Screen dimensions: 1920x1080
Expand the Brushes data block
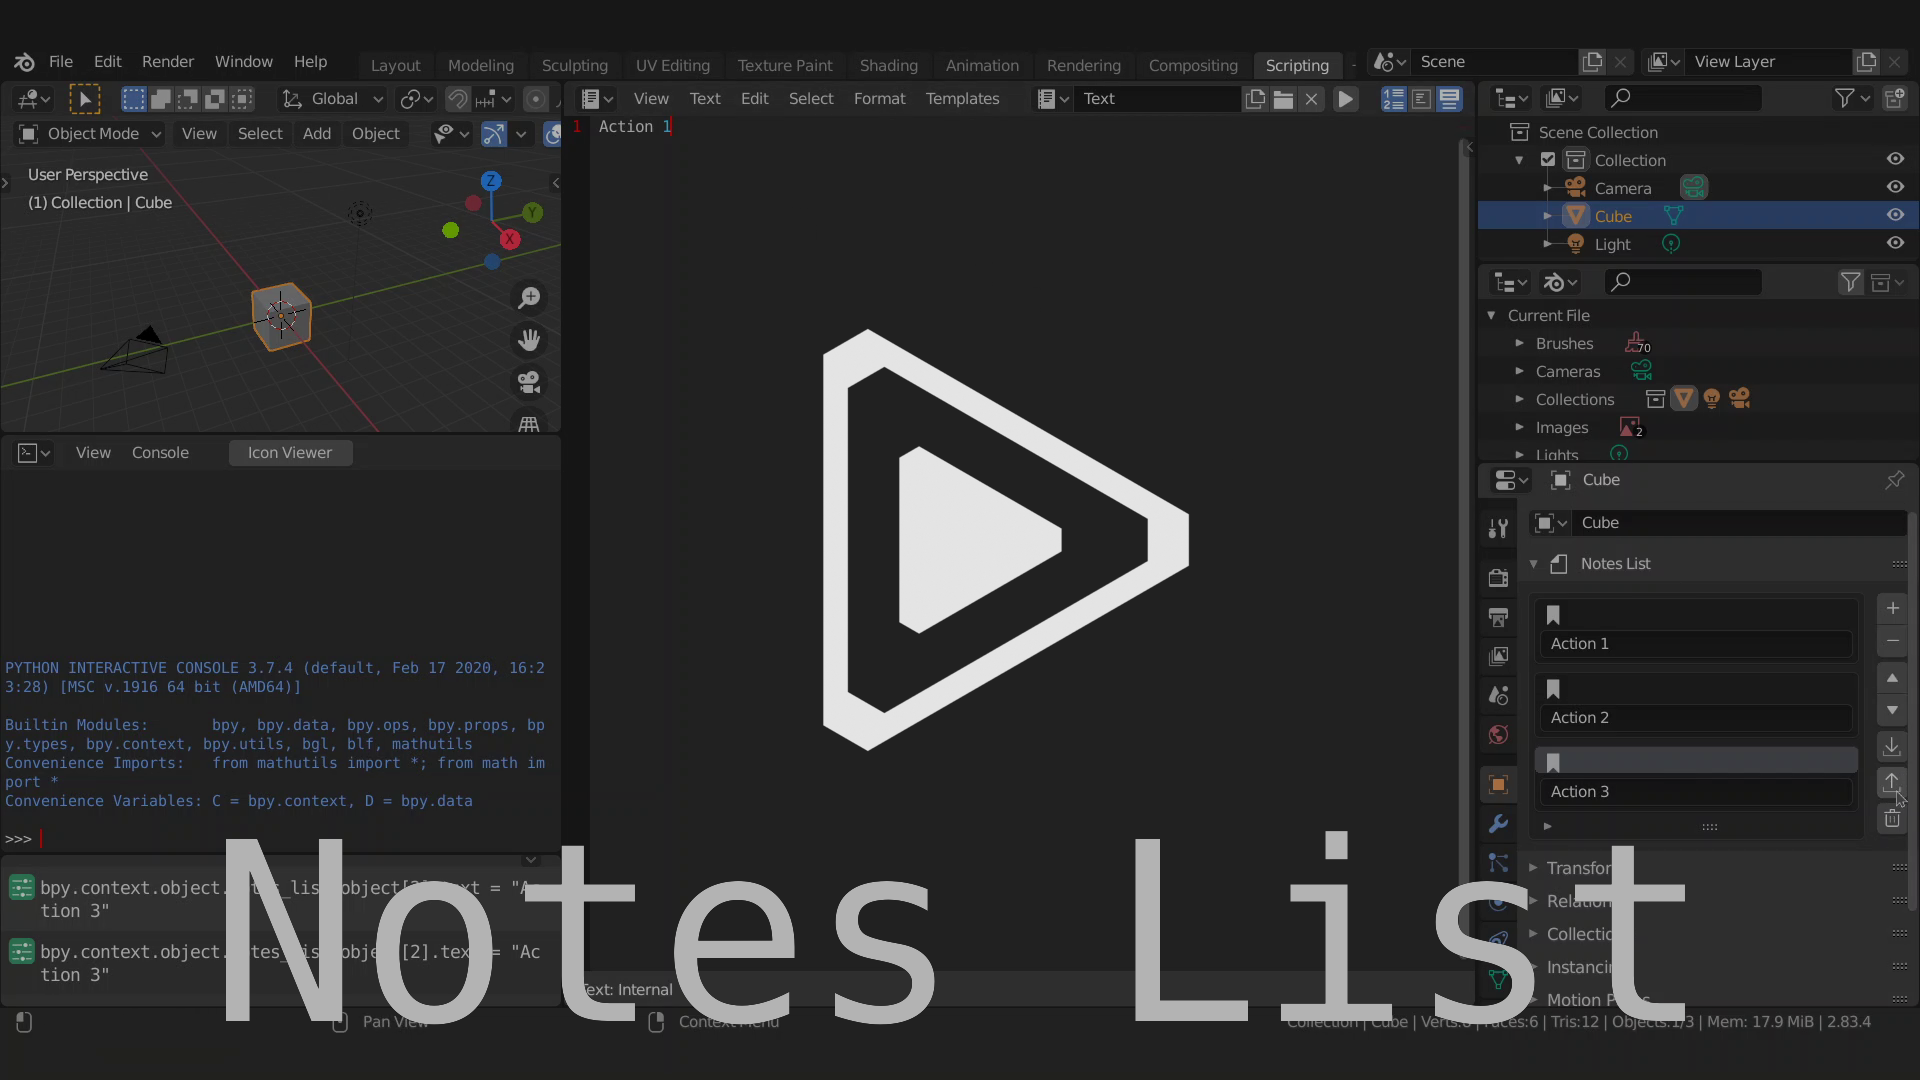(x=1520, y=343)
